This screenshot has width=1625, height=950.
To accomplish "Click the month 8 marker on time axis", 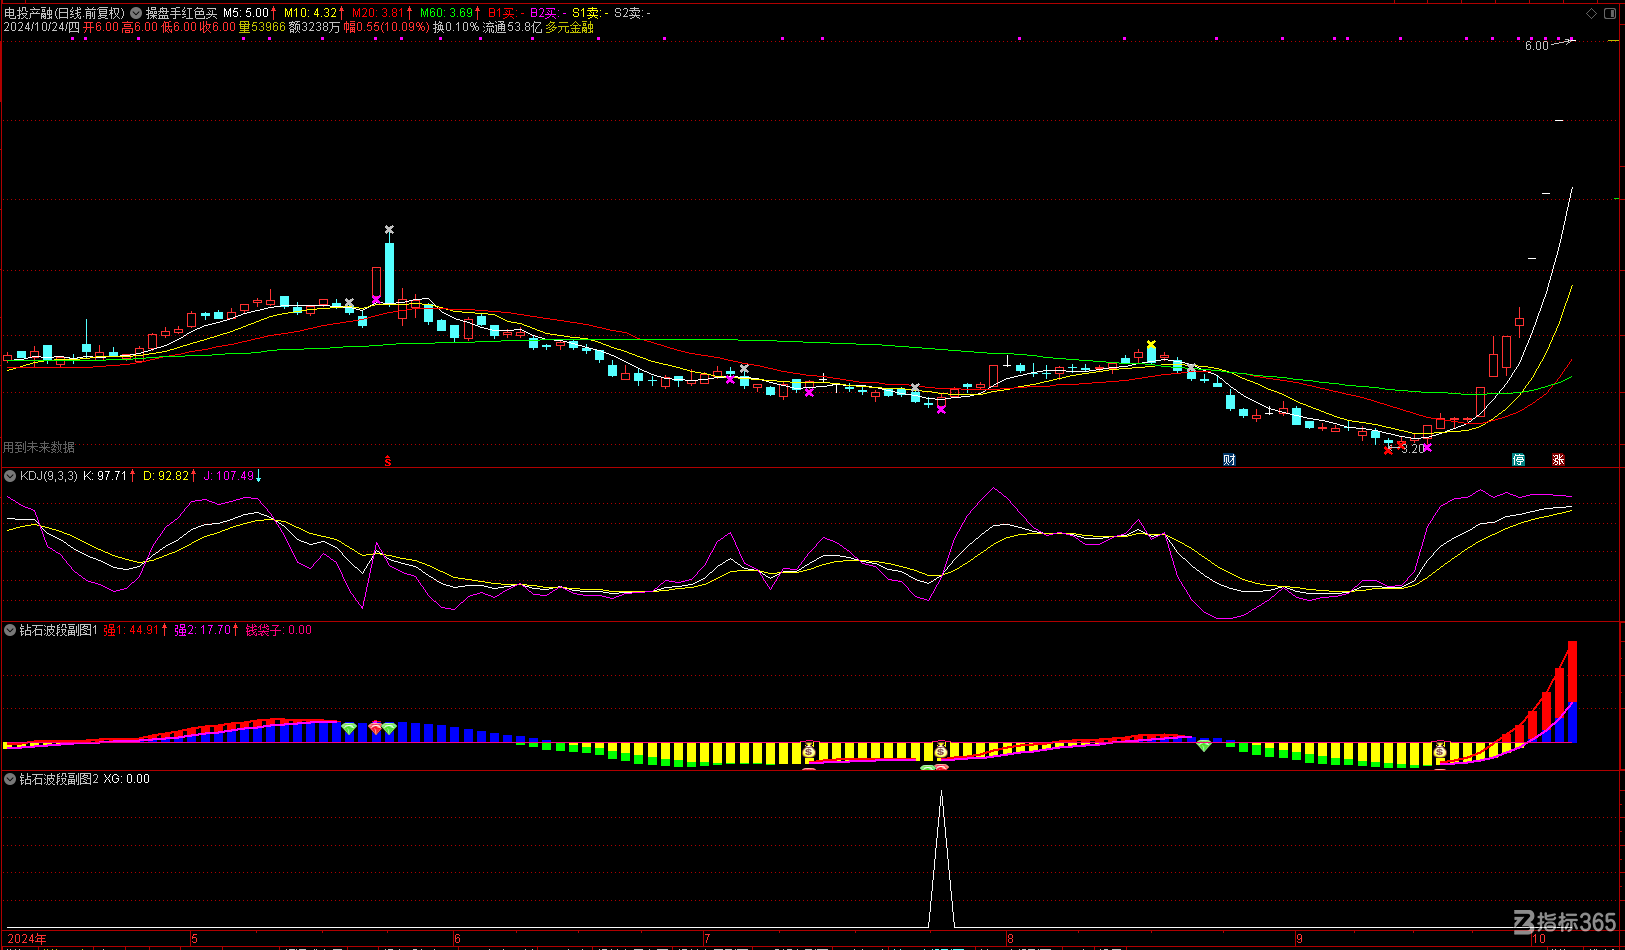I will coord(1010,939).
